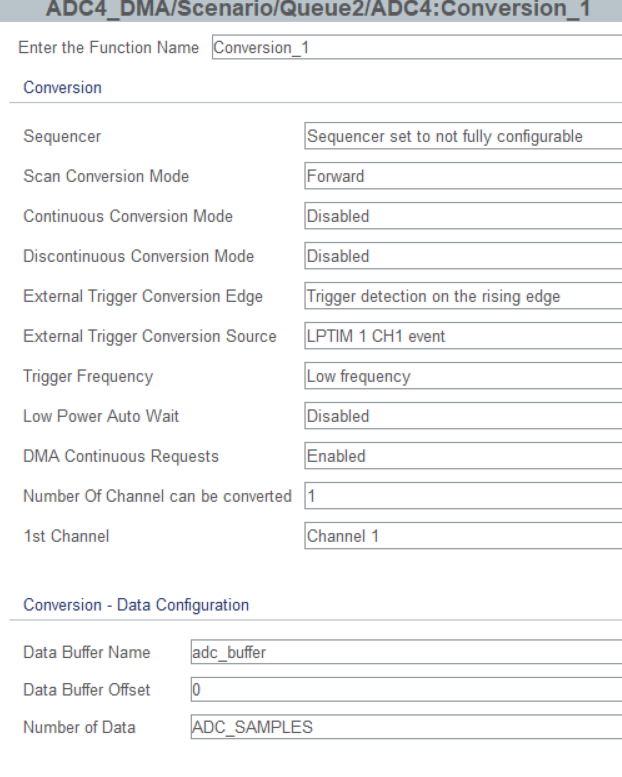Click the DMA Continuous Requests label
The height and width of the screenshot is (777, 622).
click(121, 456)
